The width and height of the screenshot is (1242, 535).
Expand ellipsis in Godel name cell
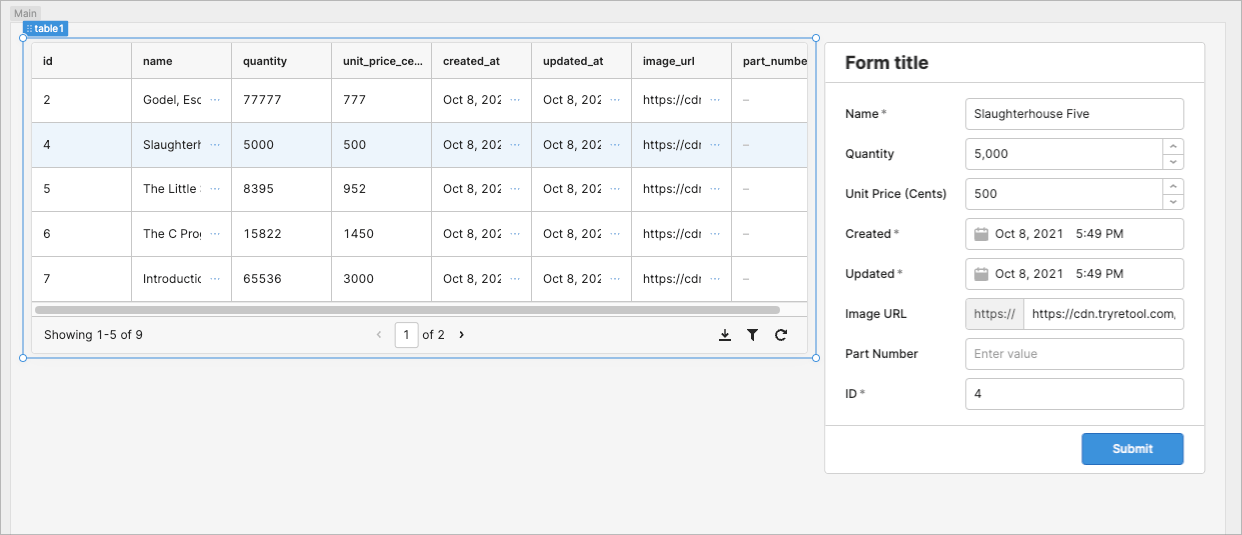click(215, 100)
